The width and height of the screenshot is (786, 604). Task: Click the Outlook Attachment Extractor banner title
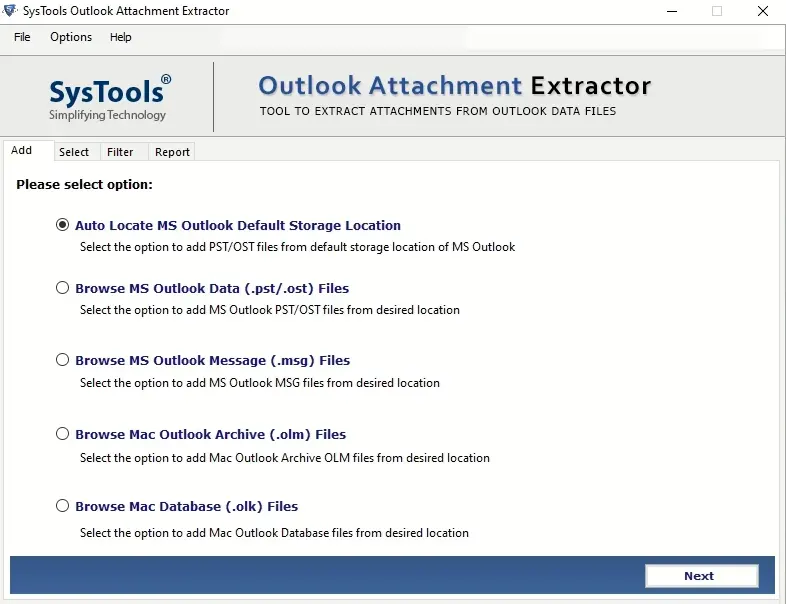click(455, 86)
